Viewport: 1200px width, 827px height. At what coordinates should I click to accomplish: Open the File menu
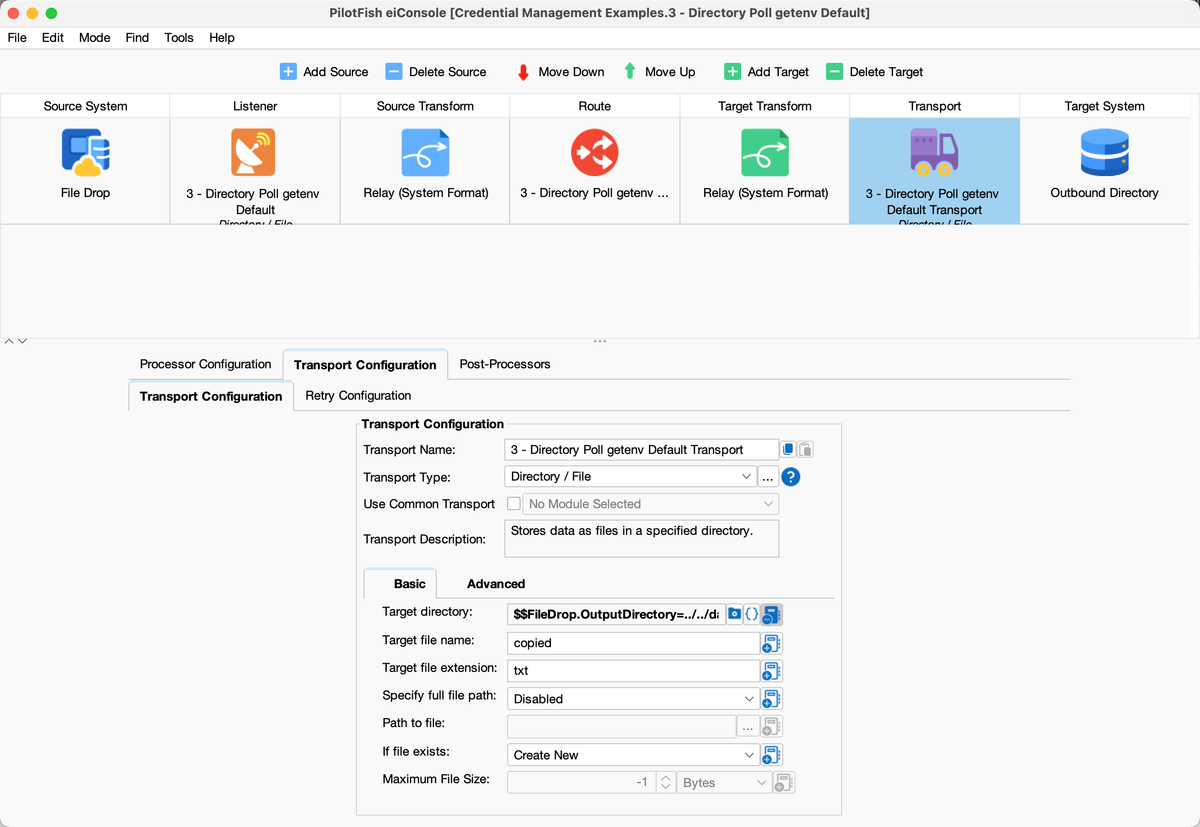17,37
